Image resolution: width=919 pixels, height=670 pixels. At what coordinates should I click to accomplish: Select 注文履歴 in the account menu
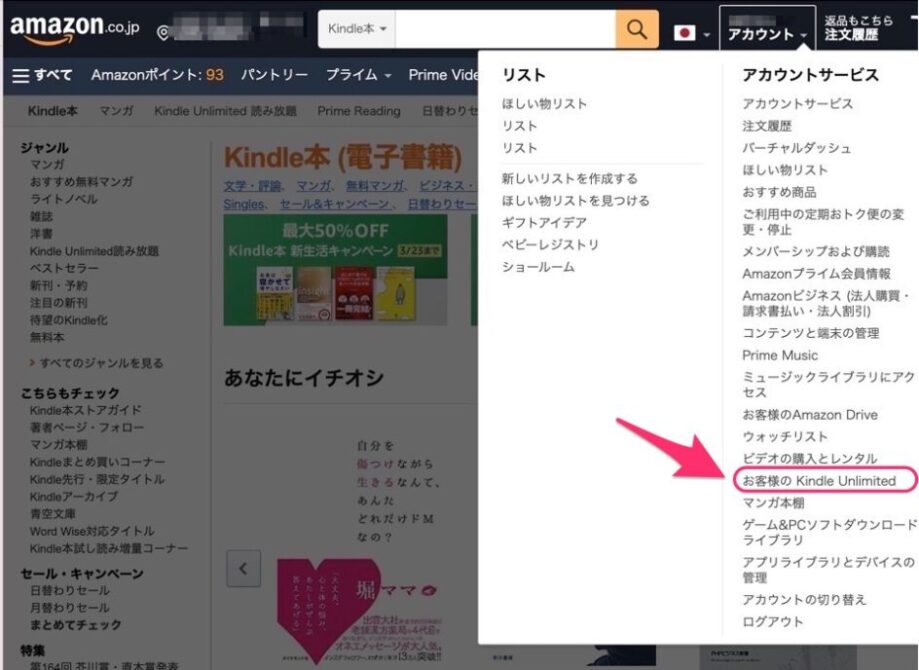coord(767,126)
